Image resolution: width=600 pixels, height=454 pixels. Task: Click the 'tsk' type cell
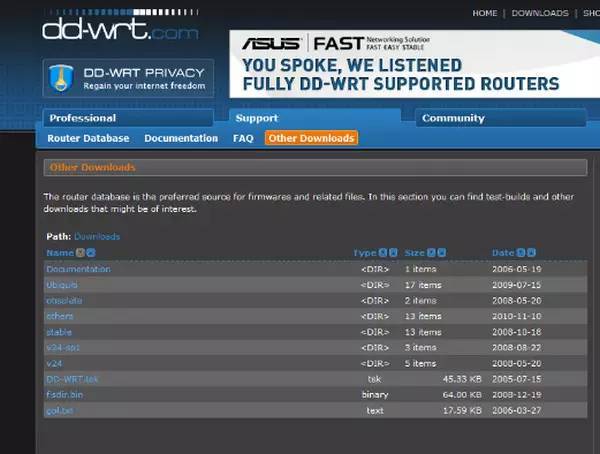pyautogui.click(x=375, y=379)
